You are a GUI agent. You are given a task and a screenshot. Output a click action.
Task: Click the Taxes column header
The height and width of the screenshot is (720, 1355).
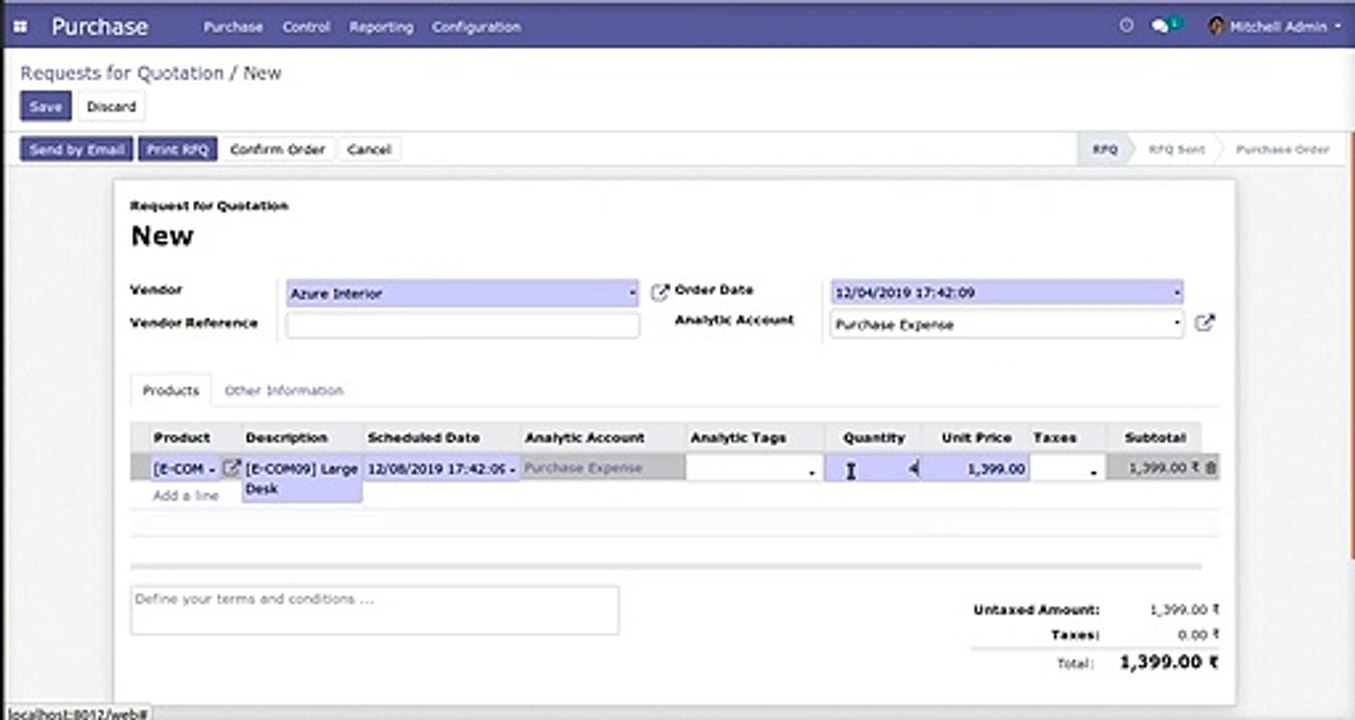click(x=1055, y=437)
